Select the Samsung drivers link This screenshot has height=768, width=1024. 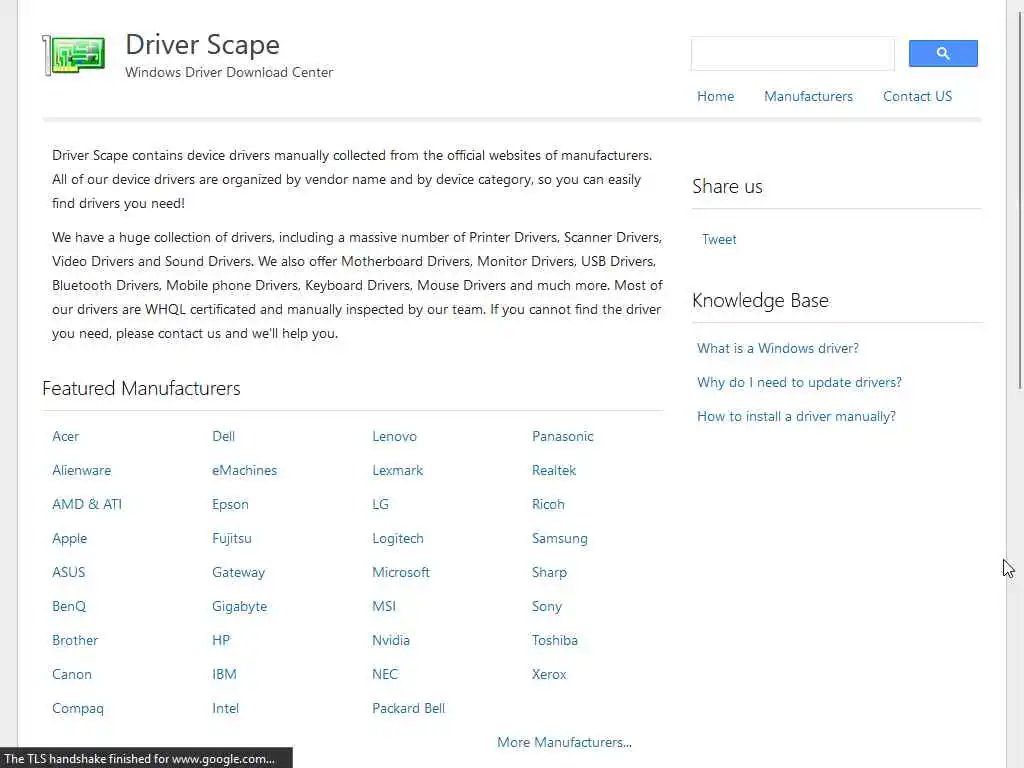[x=560, y=539]
